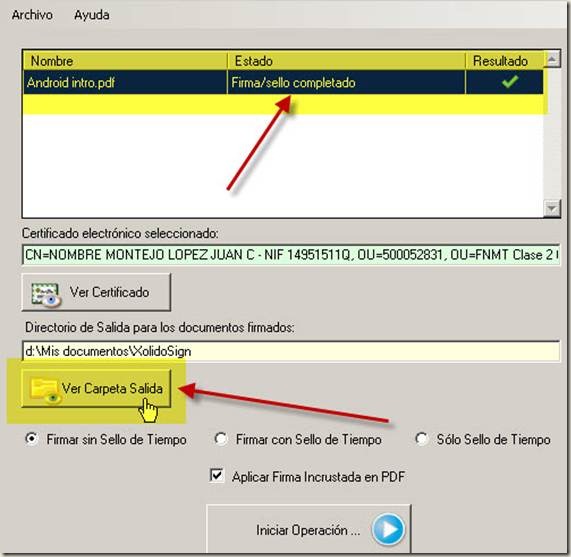Click the file list scroll up arrow

pyautogui.click(x=552, y=60)
